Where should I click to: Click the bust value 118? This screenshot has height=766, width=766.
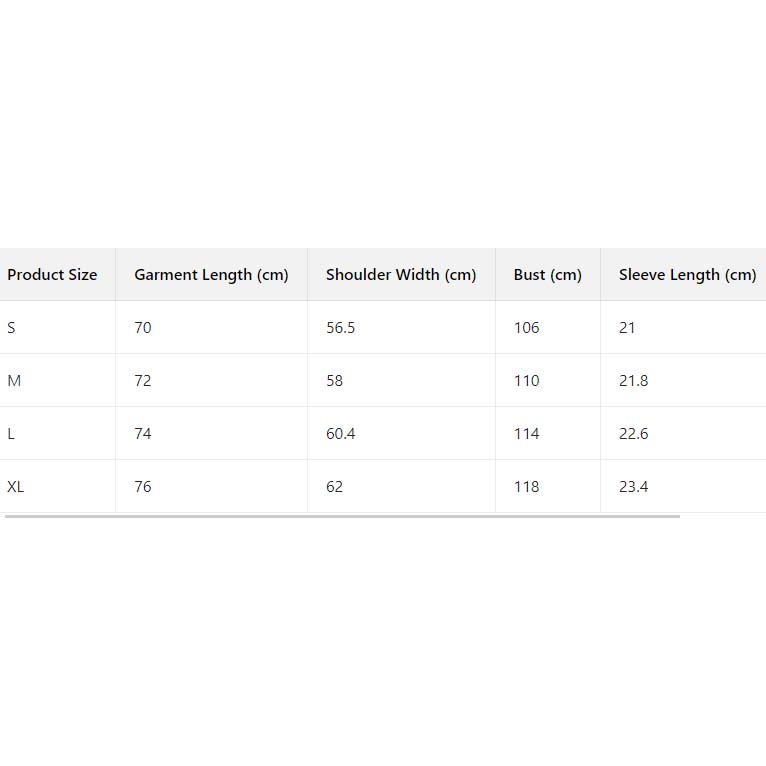point(526,487)
